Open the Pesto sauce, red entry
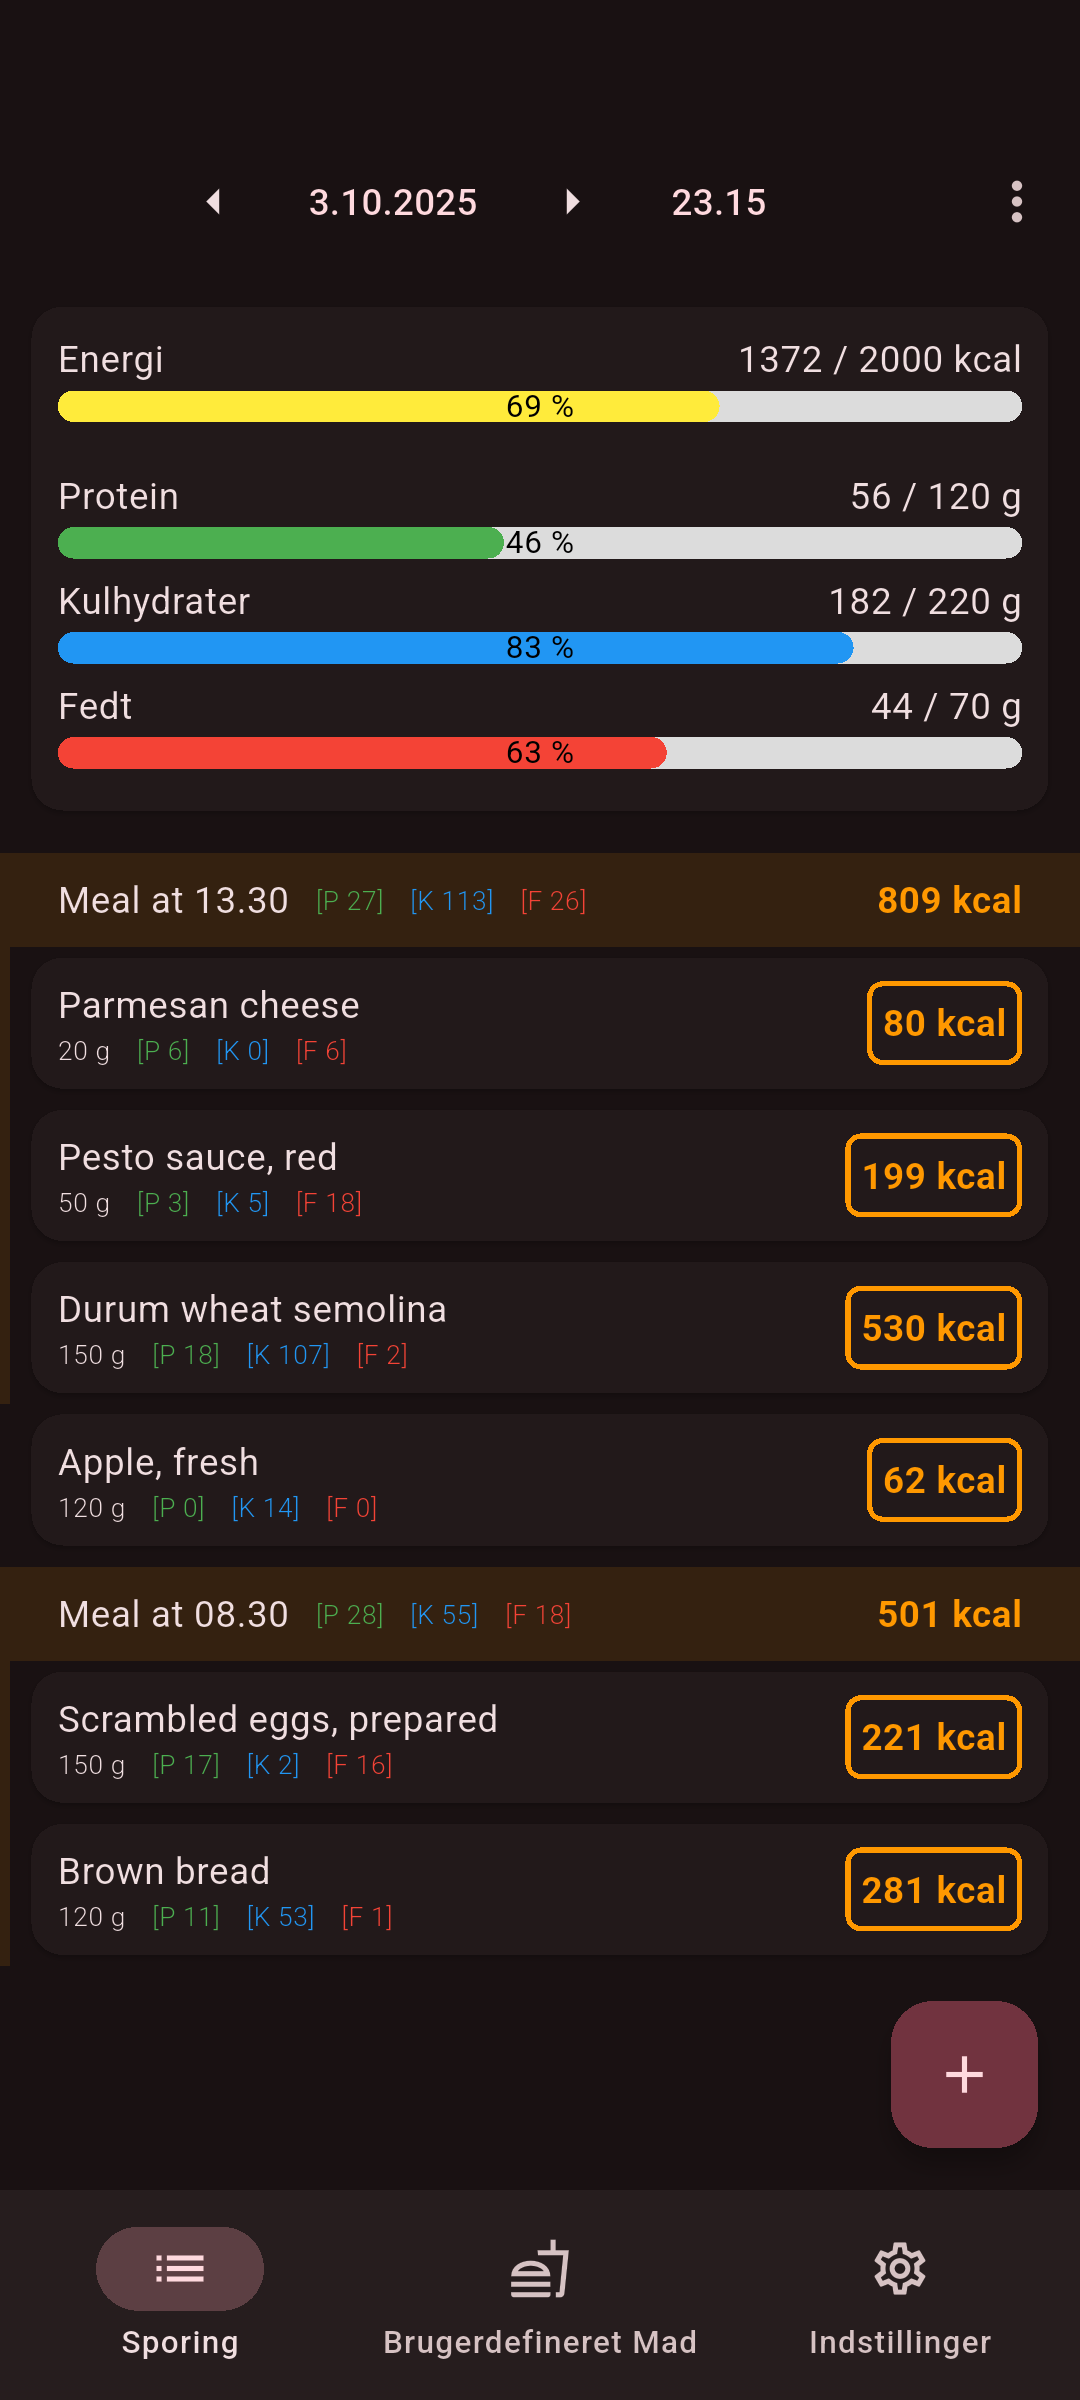The height and width of the screenshot is (2400, 1080). pos(400,1176)
